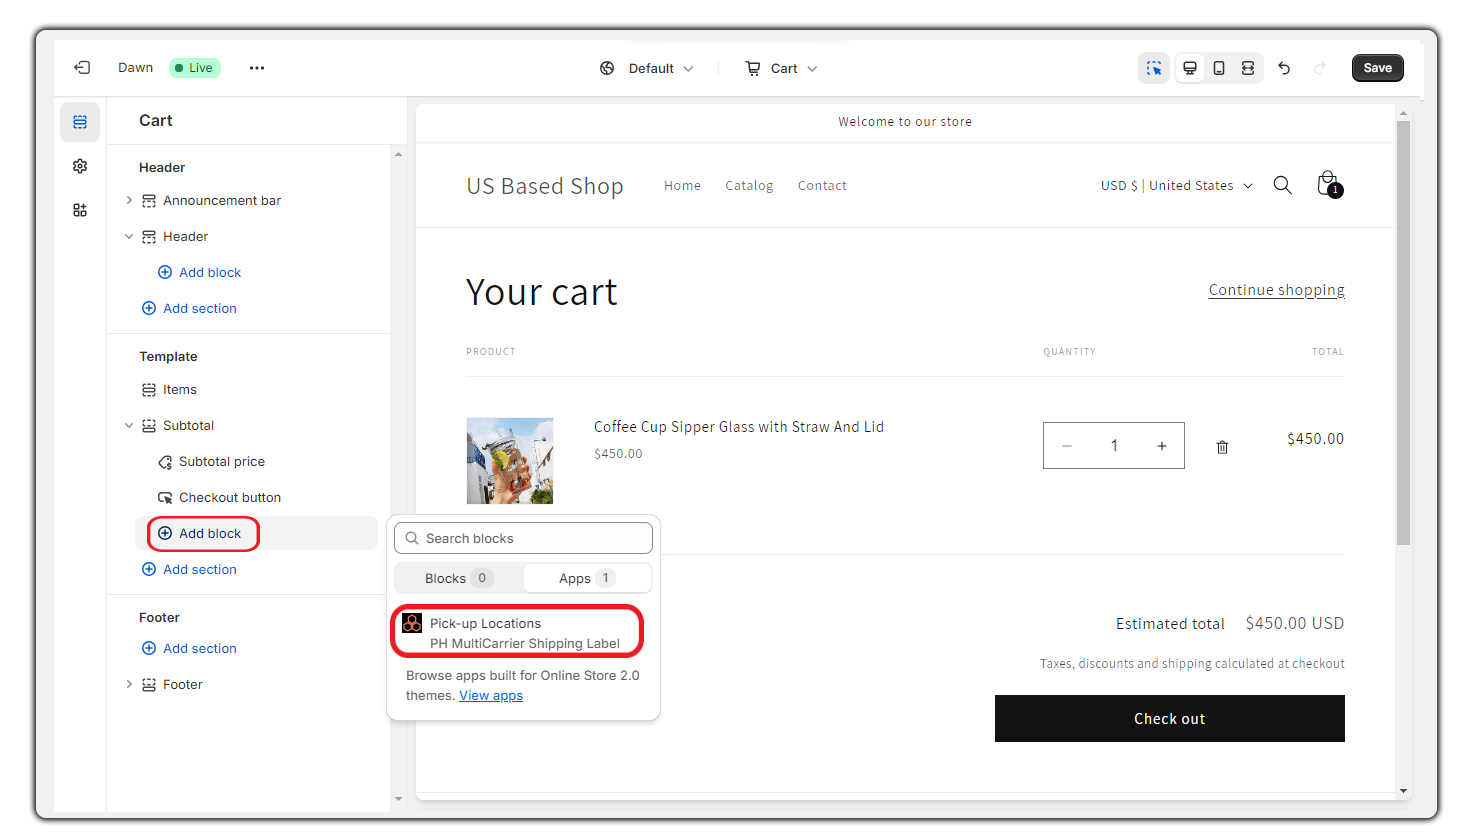The image size is (1468, 840).
Task: Open the three-dots theme actions menu
Action: pyautogui.click(x=257, y=68)
